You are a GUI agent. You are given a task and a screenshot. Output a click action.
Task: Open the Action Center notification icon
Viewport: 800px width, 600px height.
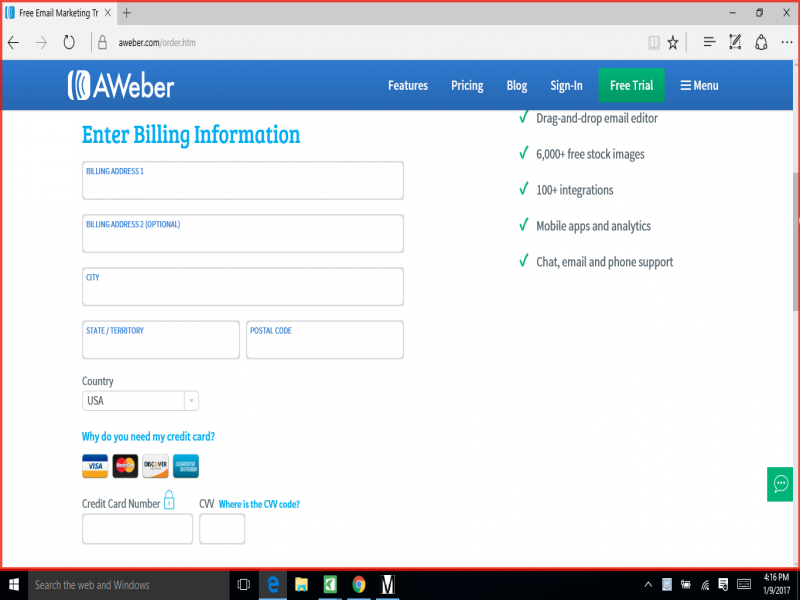[723, 585]
